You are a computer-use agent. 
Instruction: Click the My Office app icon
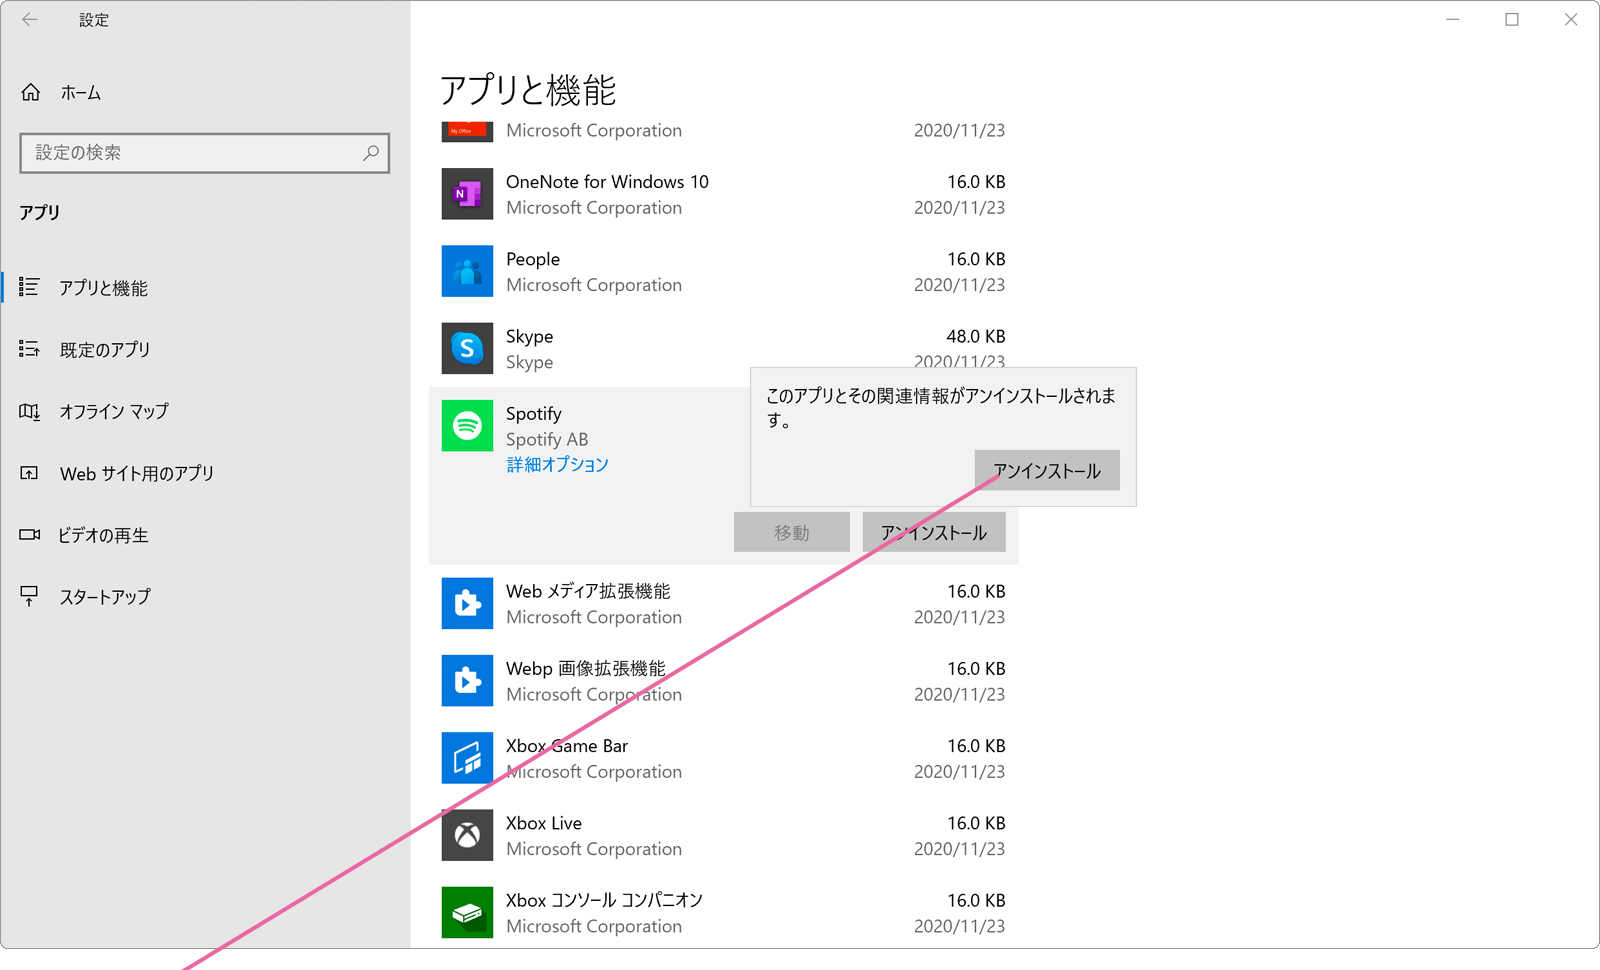click(x=467, y=131)
